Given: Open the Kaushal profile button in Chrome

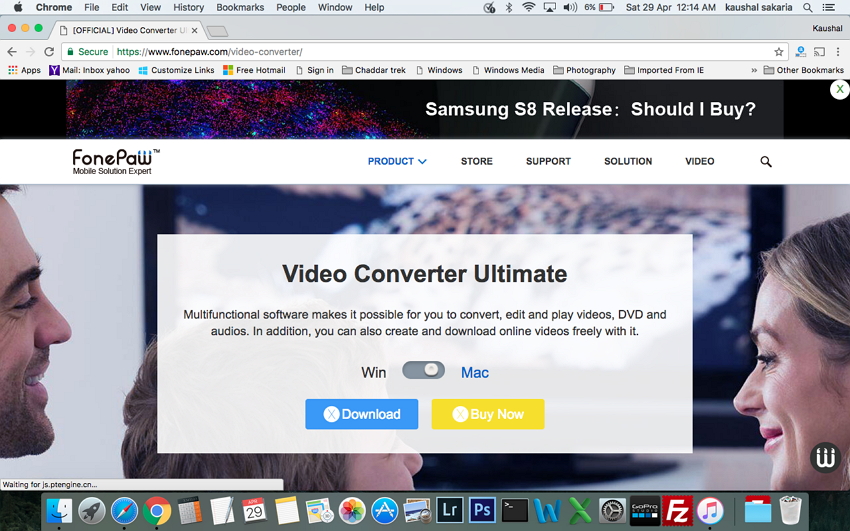Looking at the screenshot, I should point(827,28).
